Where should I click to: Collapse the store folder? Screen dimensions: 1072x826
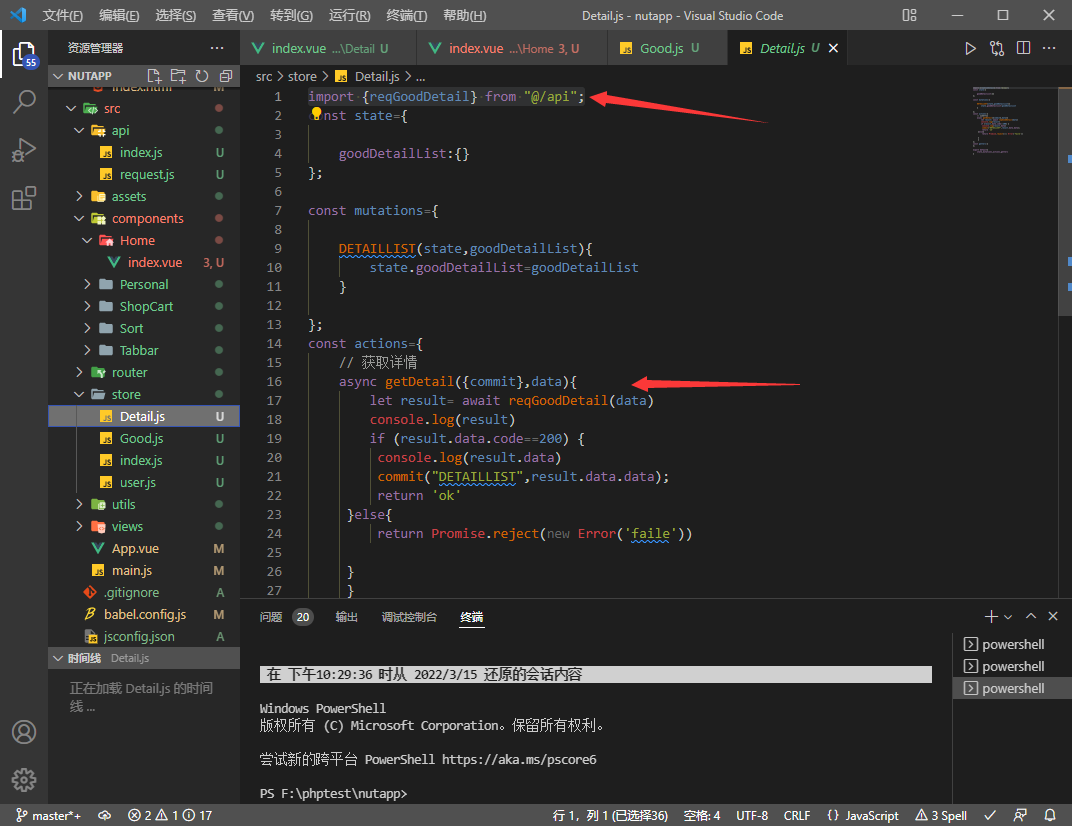(x=79, y=394)
